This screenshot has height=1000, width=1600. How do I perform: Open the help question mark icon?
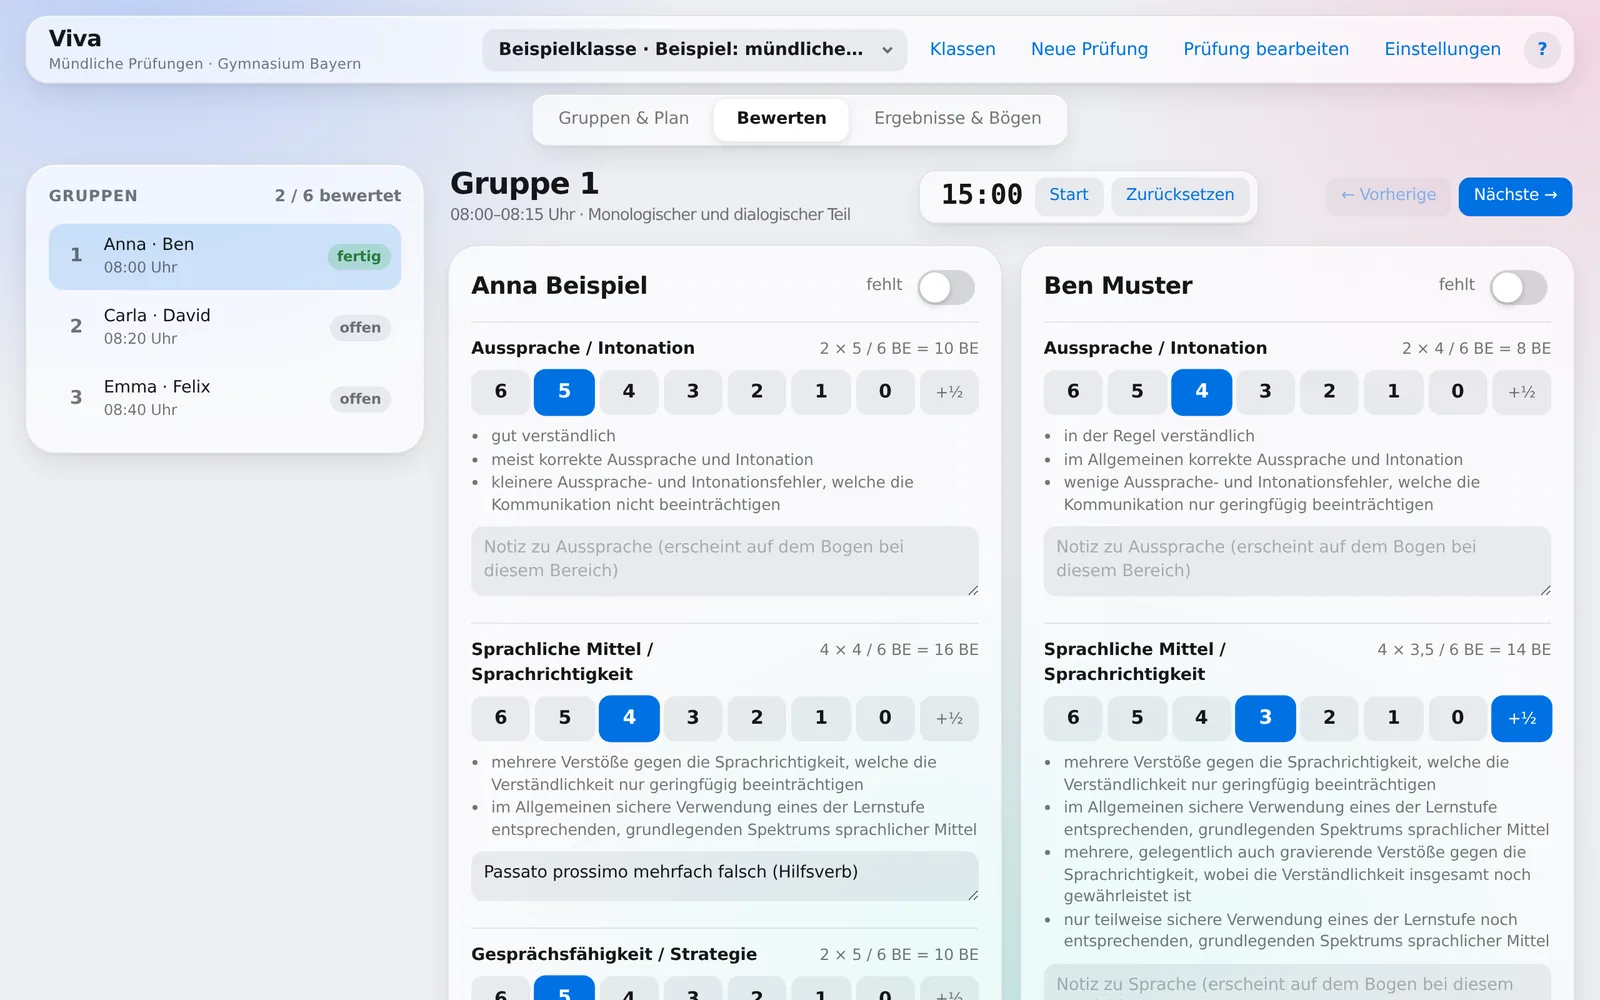pos(1542,49)
